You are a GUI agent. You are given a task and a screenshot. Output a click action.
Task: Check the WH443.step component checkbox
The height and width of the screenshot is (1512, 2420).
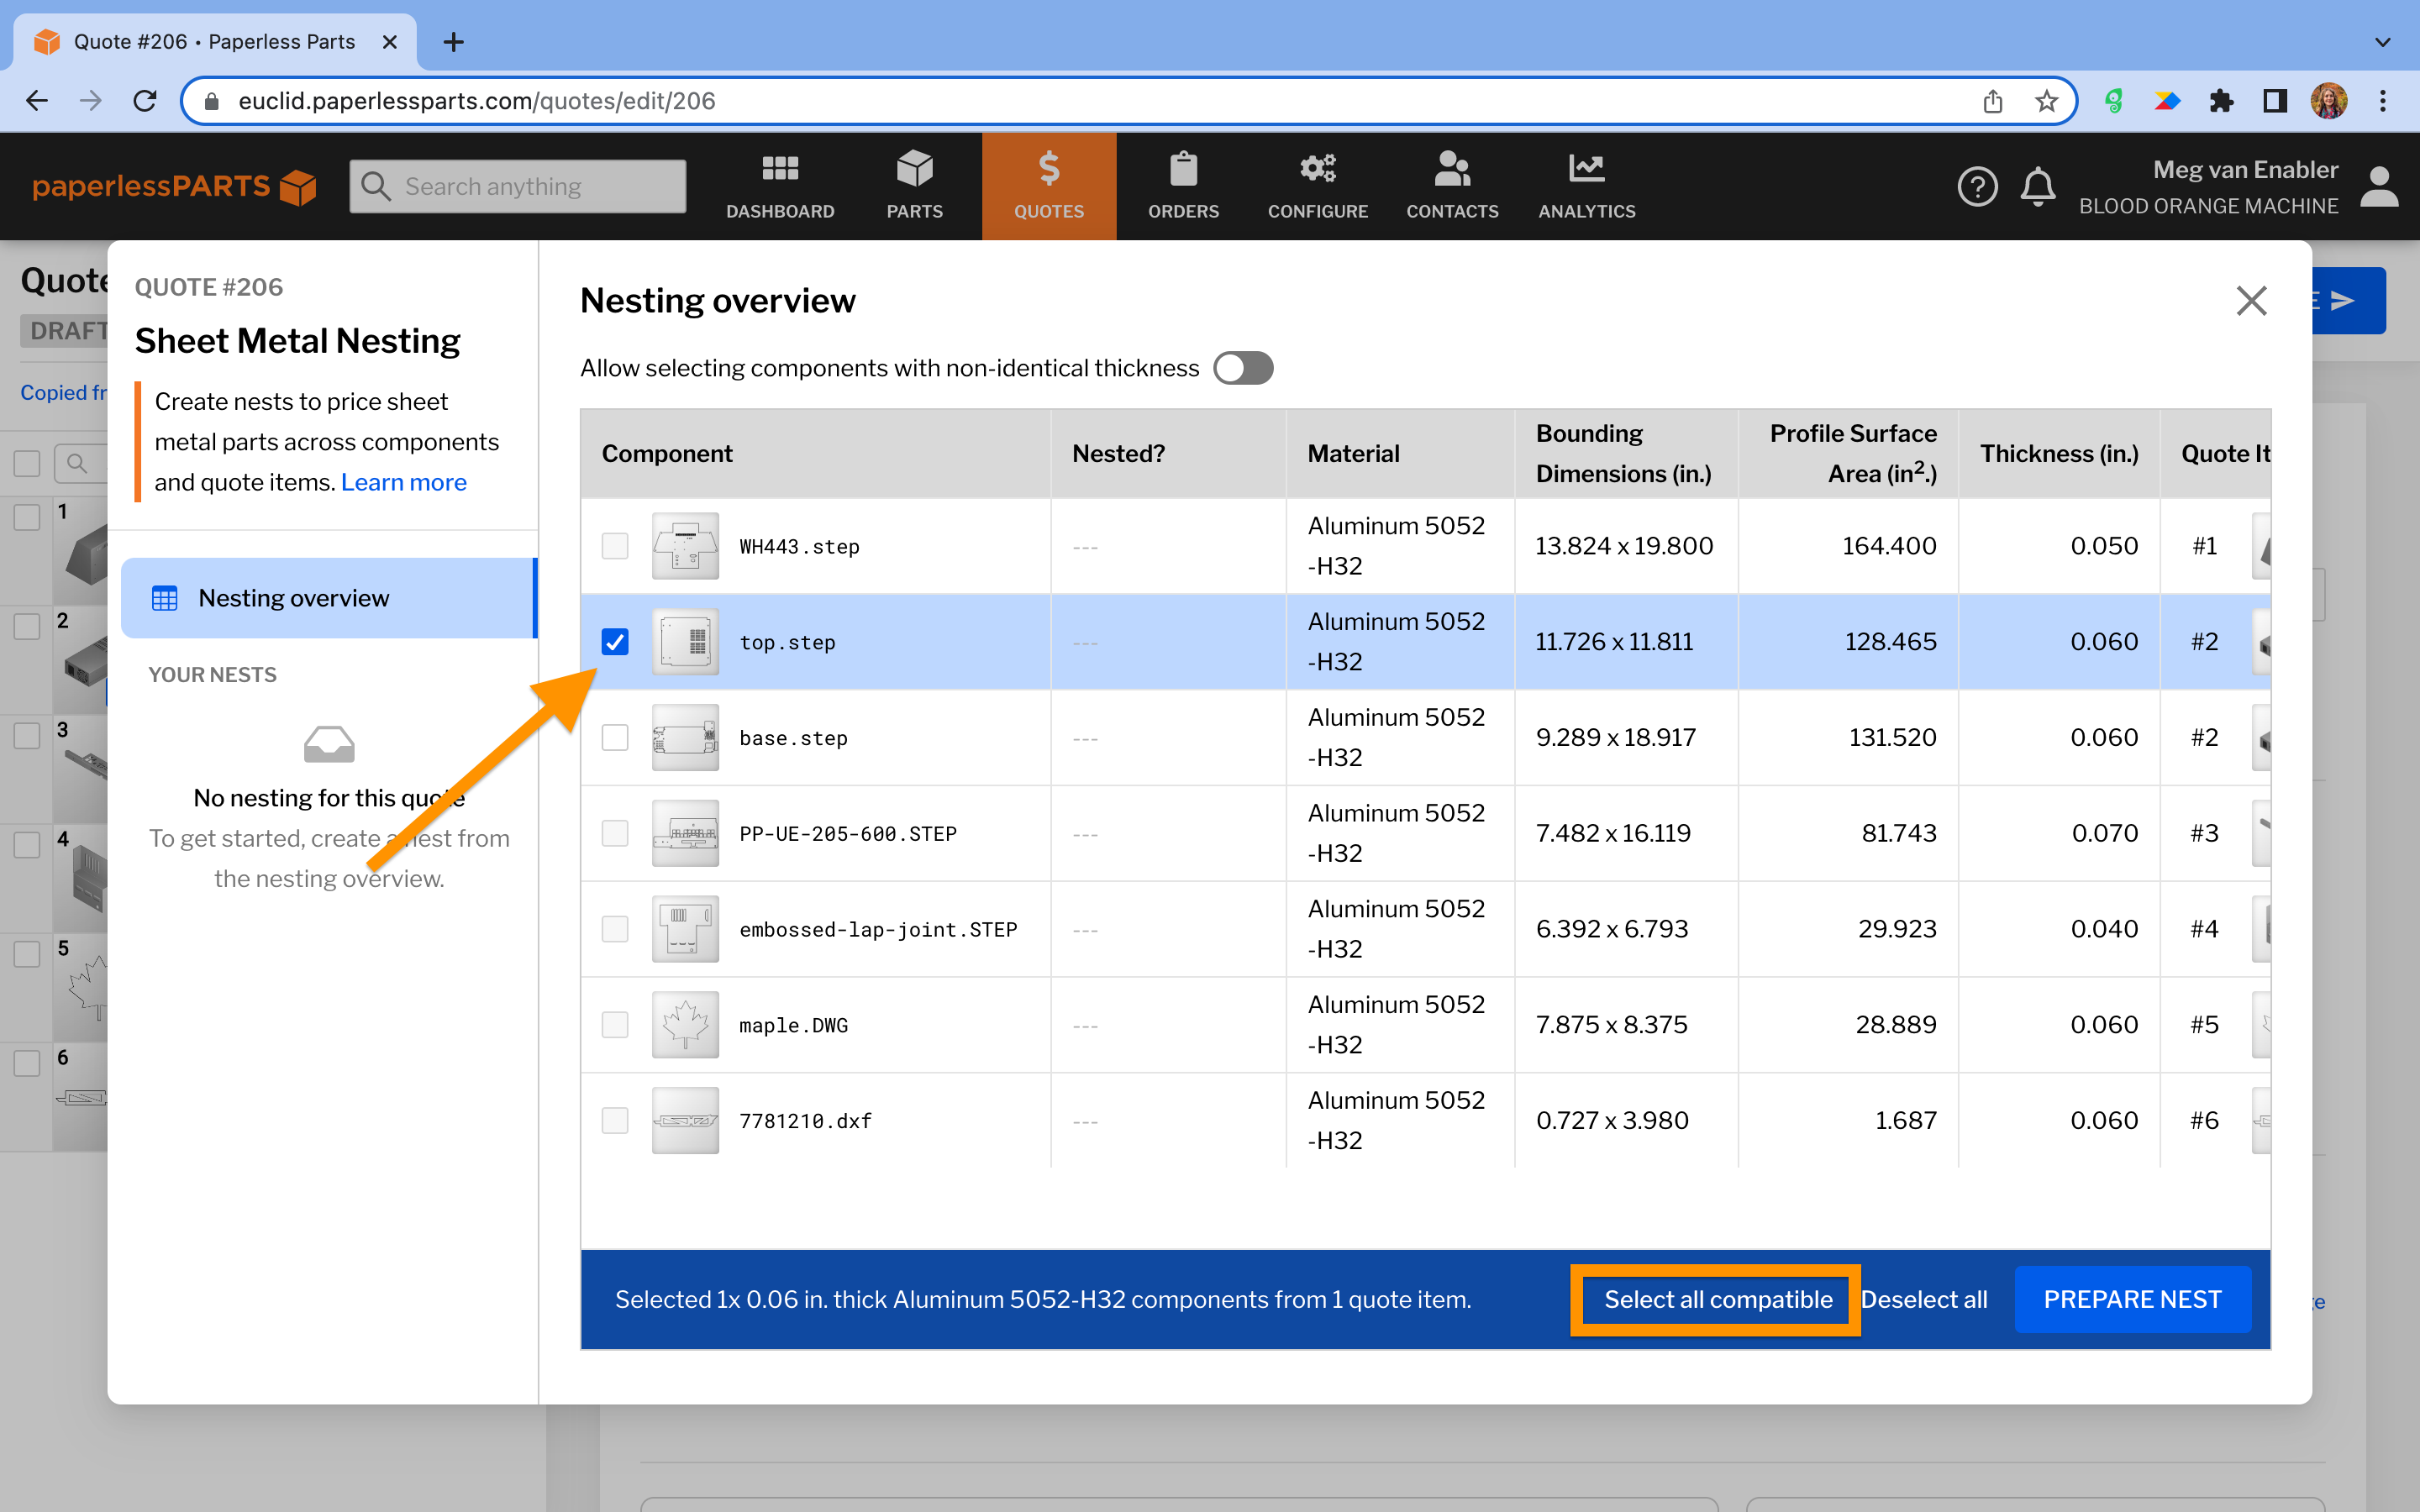(x=615, y=546)
